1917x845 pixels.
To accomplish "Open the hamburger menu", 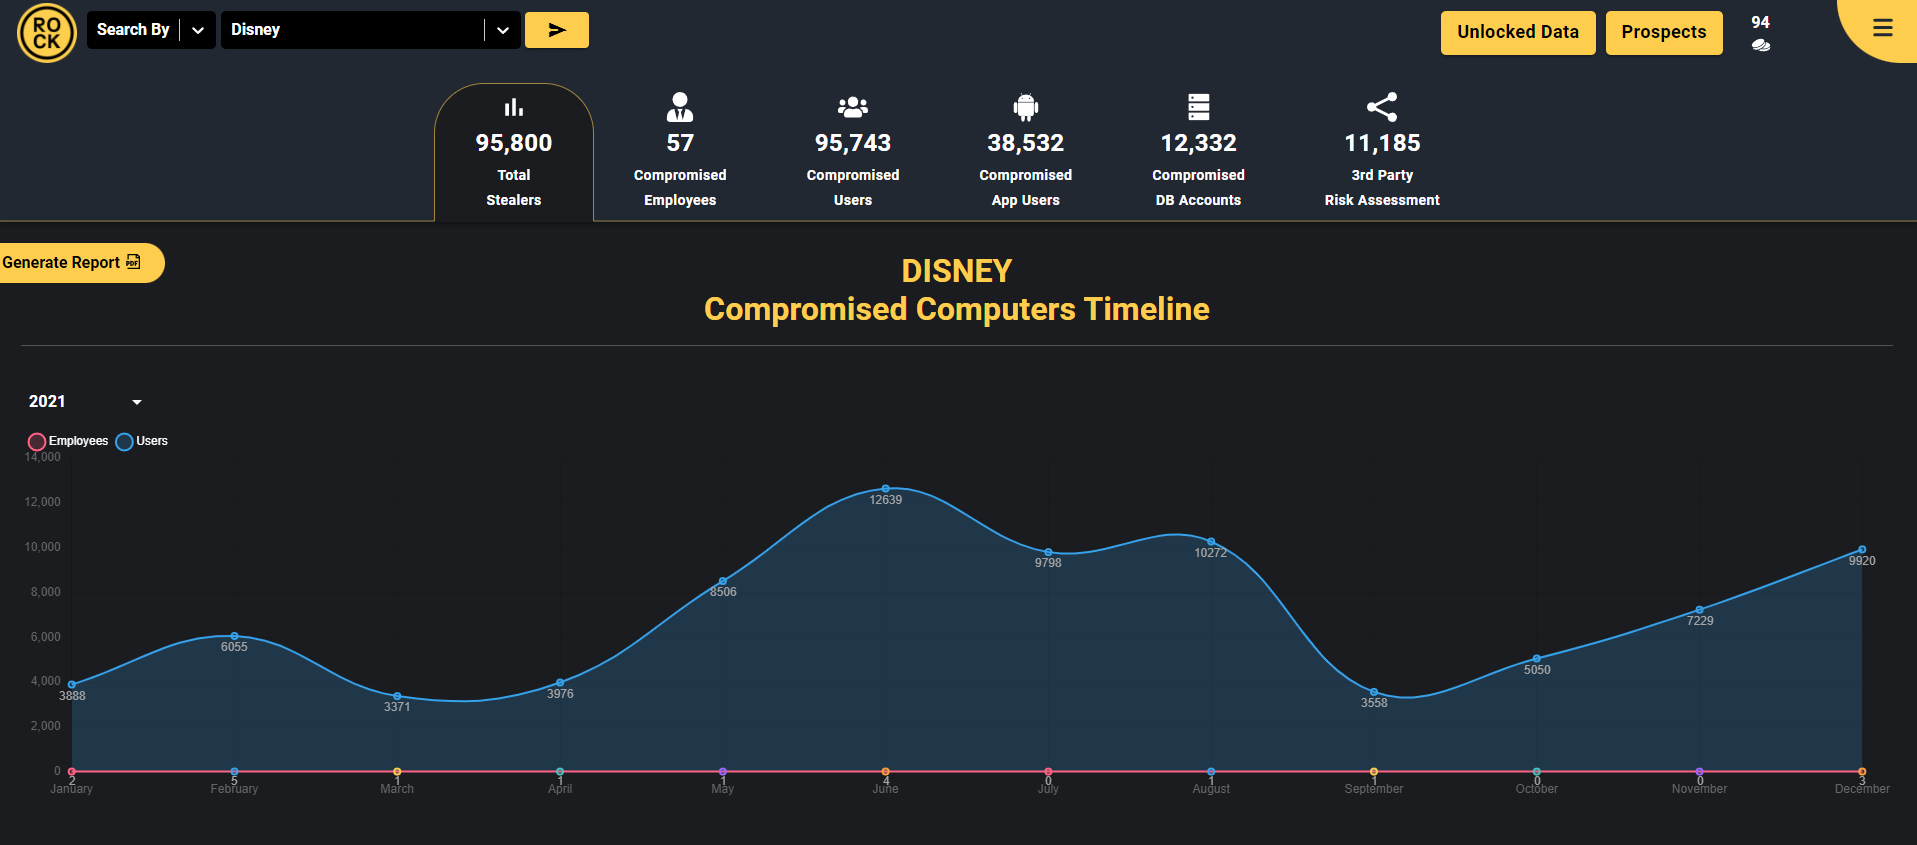I will click(x=1883, y=28).
